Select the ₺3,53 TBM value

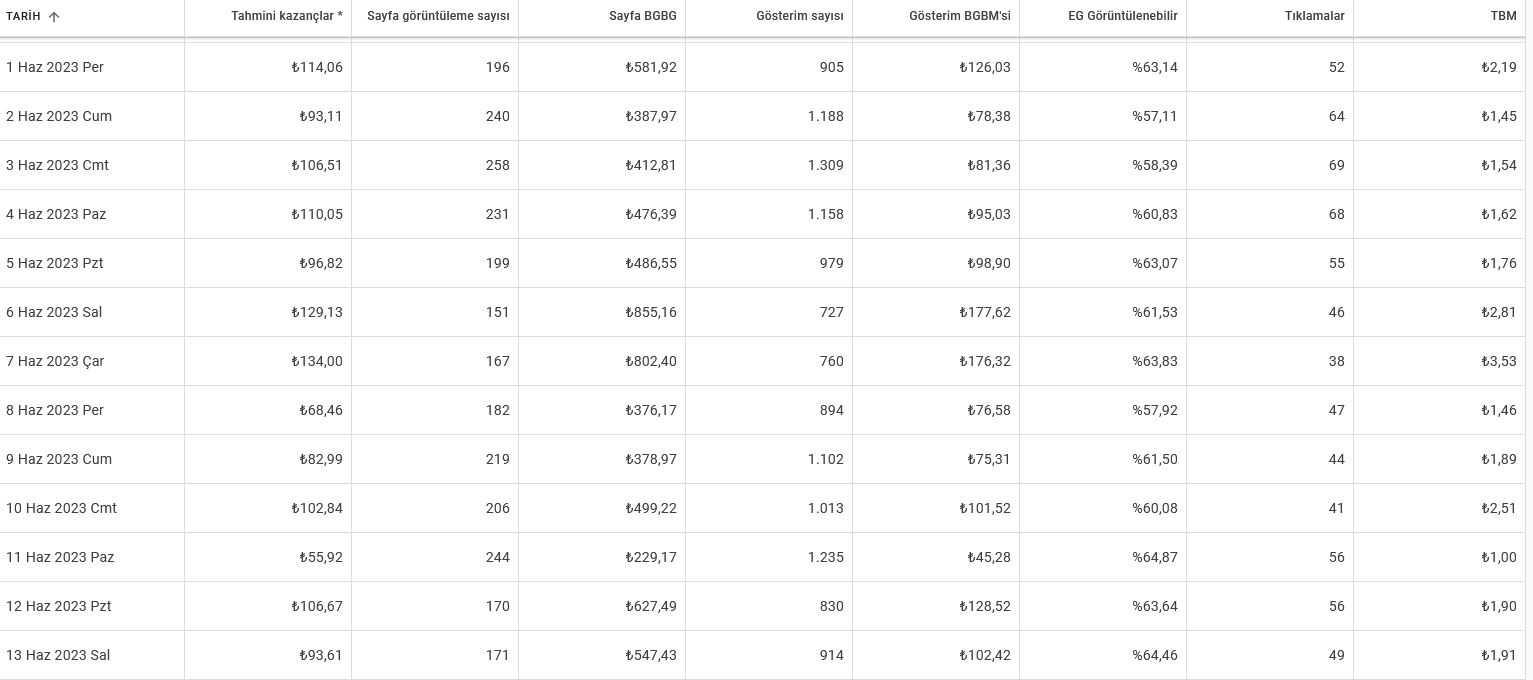coord(1499,361)
